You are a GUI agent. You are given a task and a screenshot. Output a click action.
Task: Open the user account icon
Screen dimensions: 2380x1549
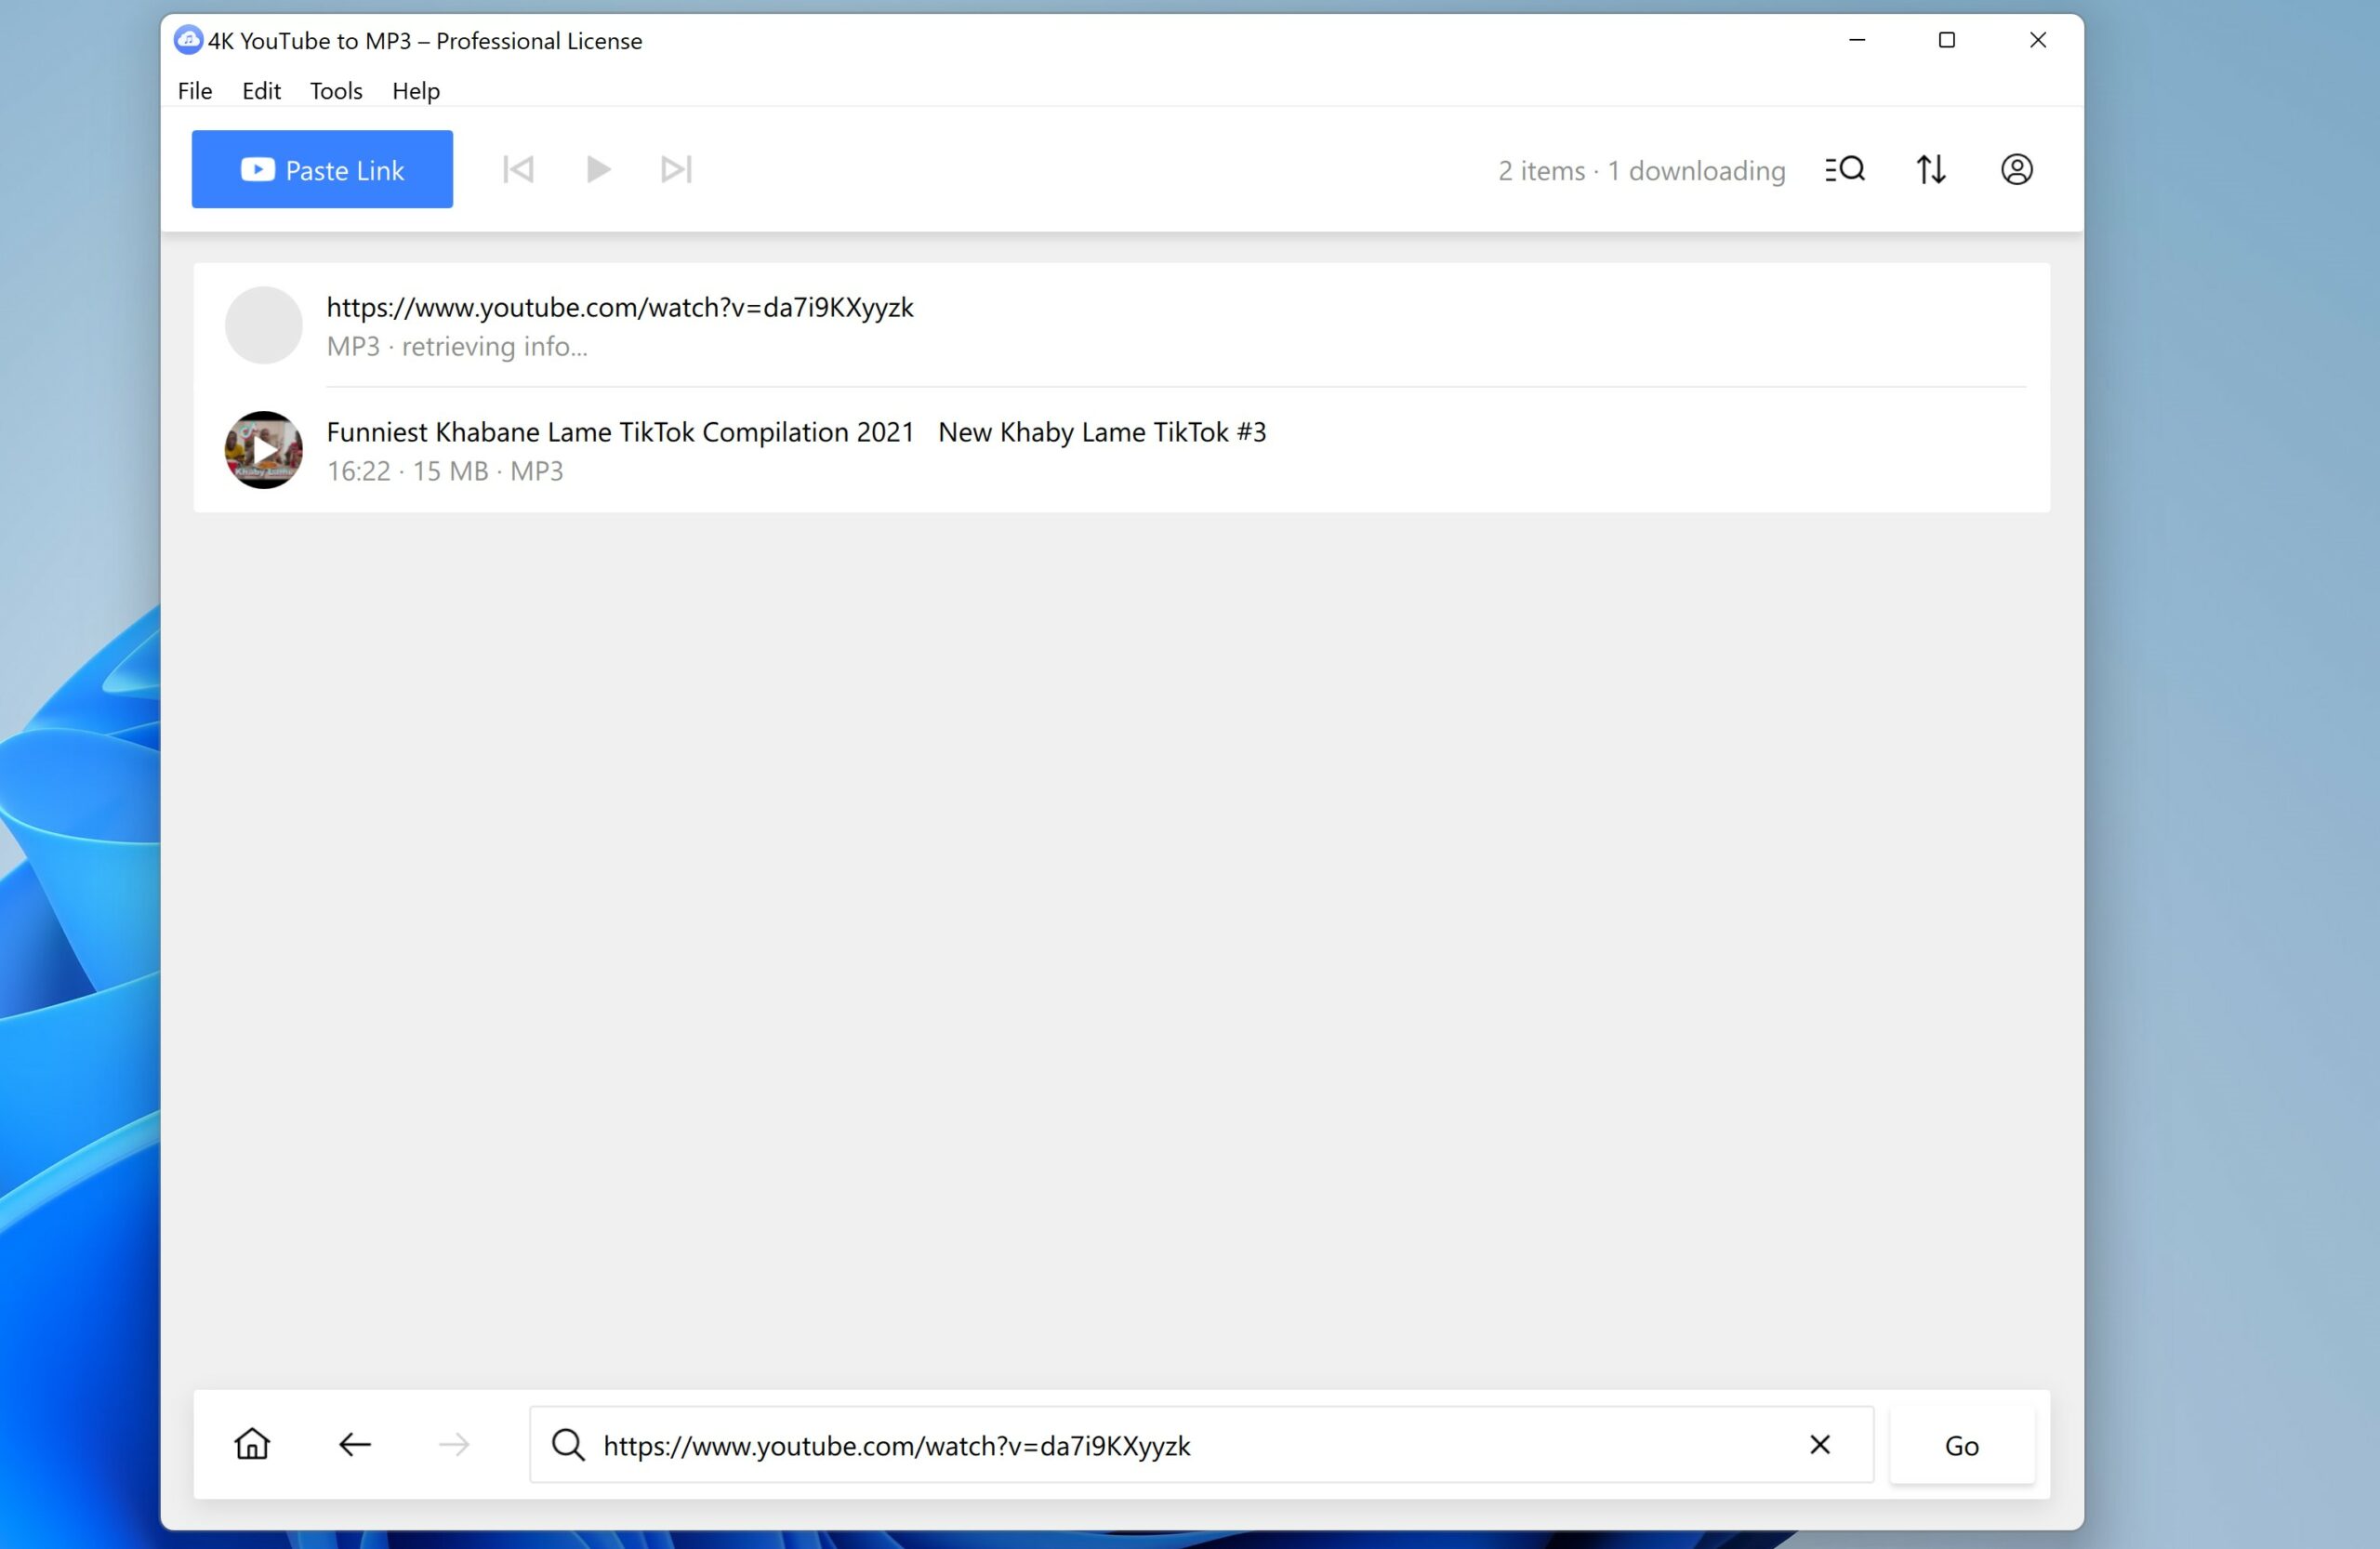tap(2017, 169)
